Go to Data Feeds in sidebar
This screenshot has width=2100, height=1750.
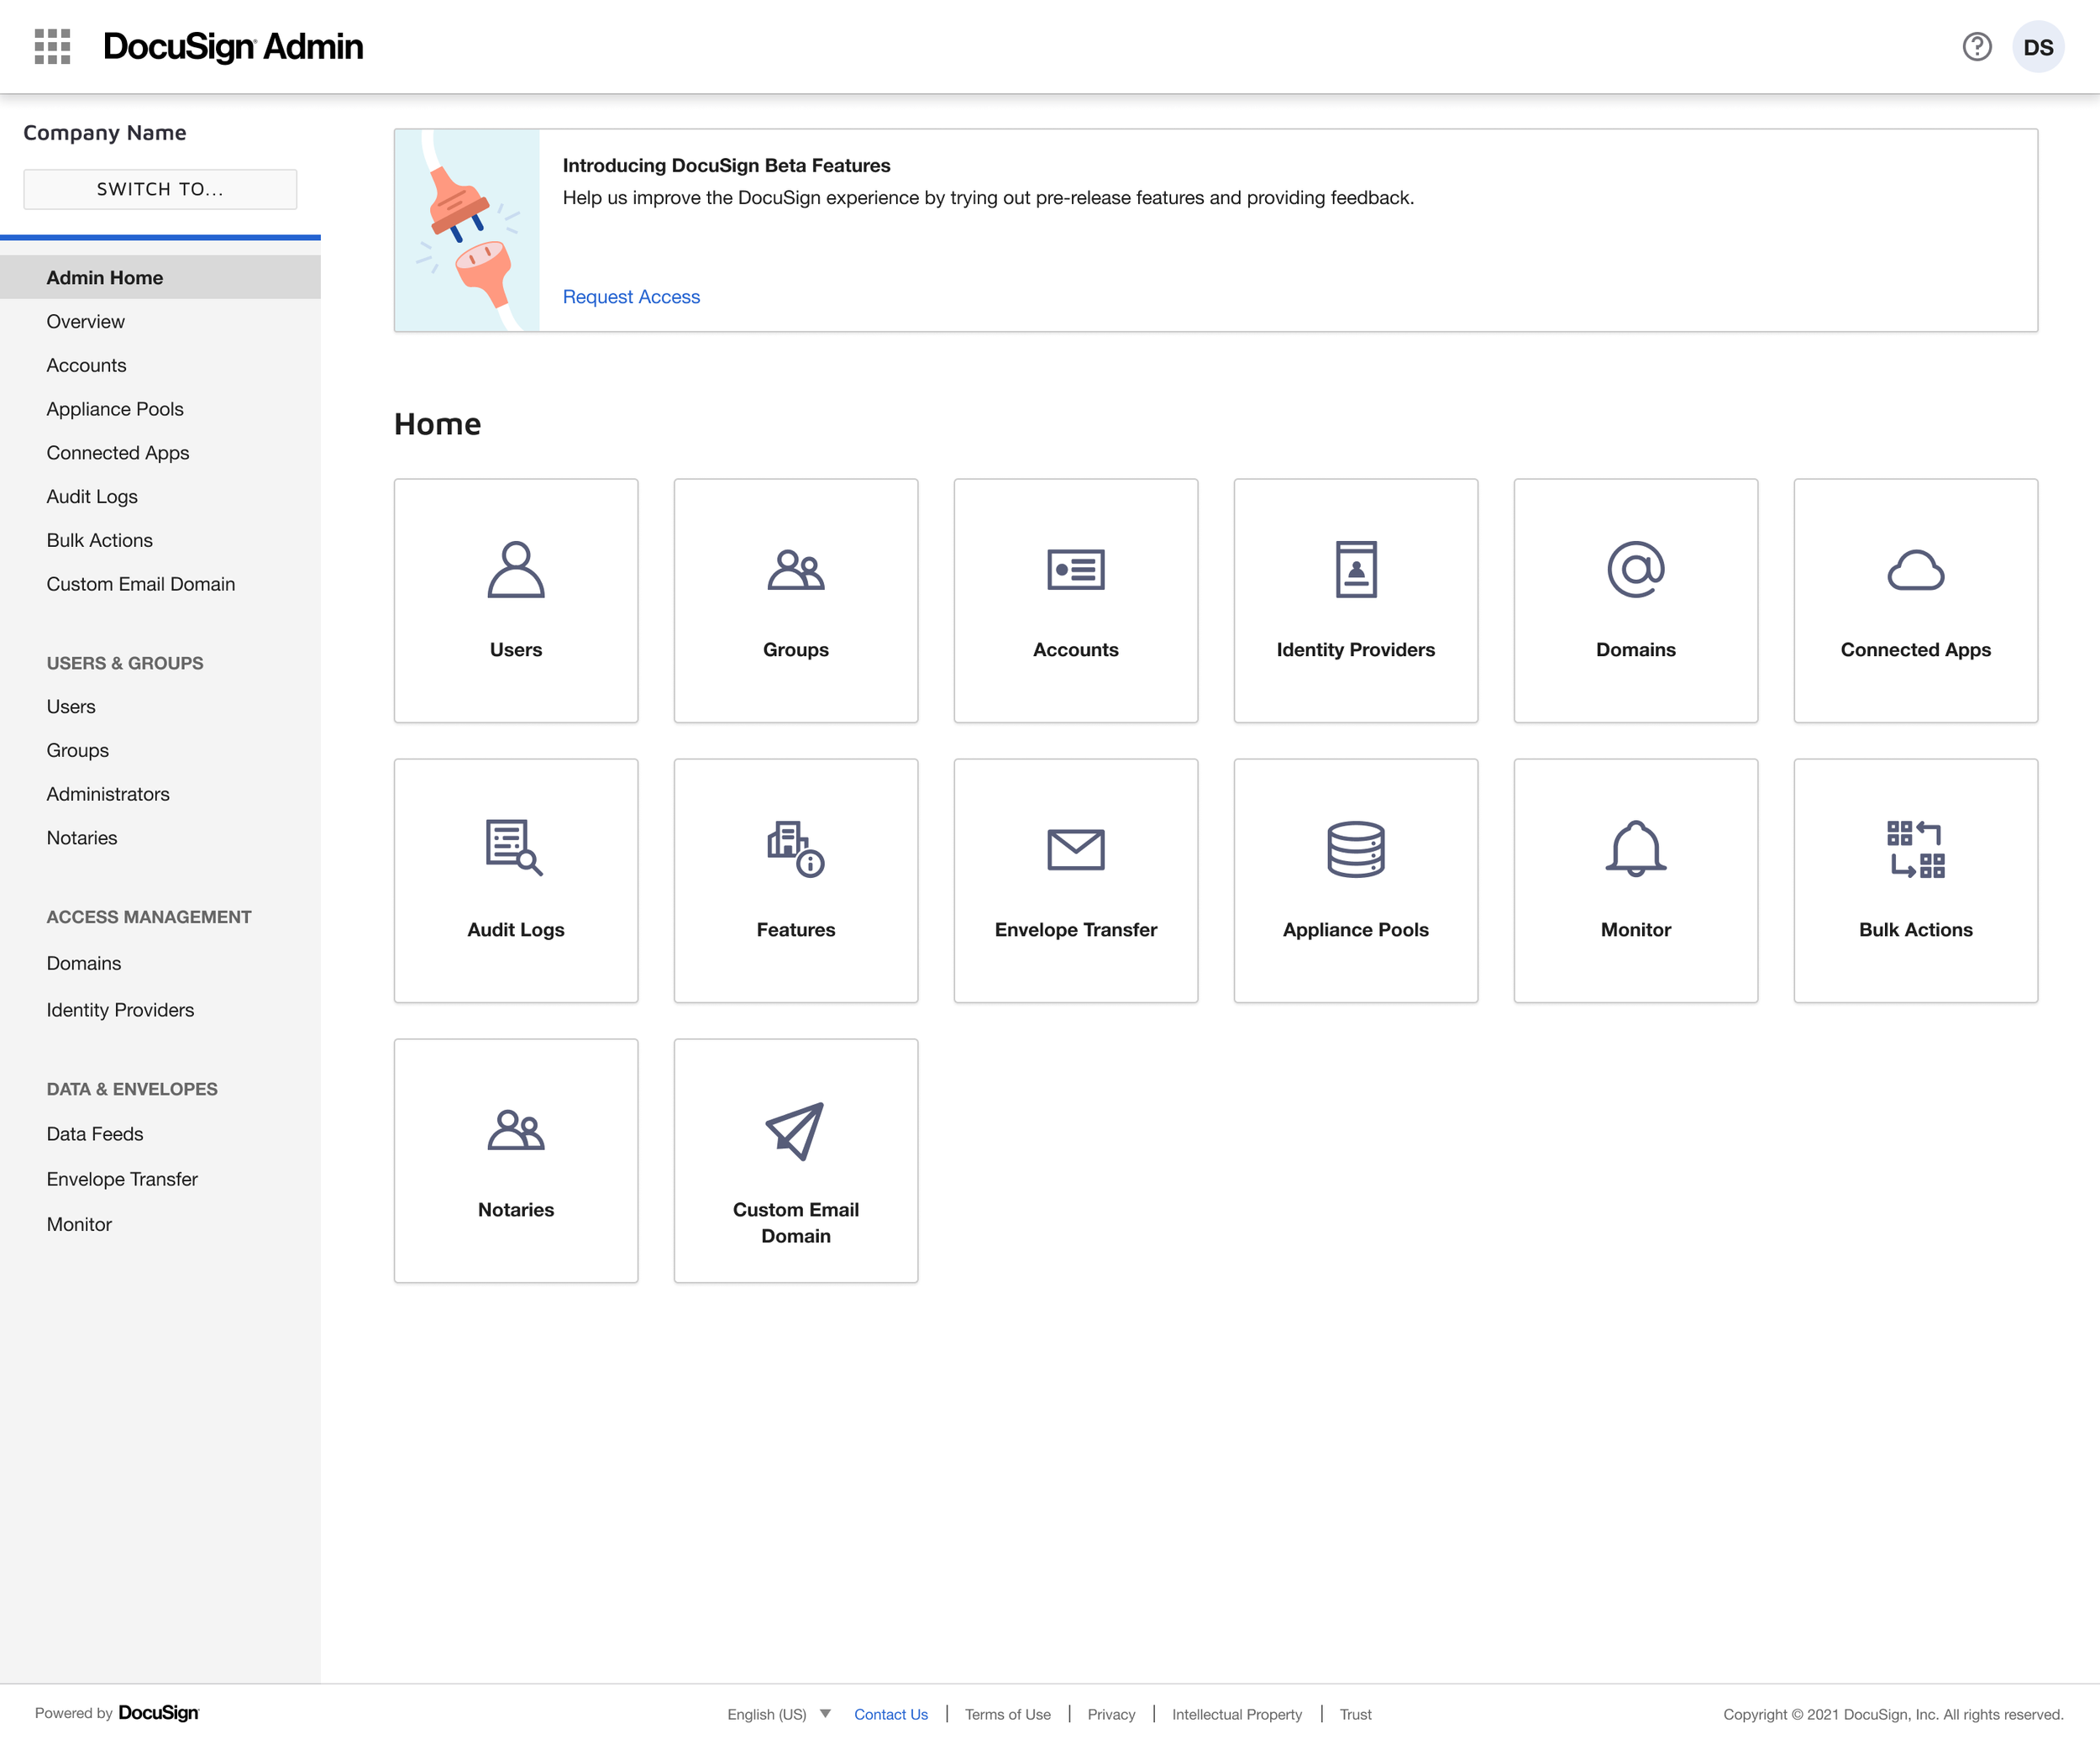pos(95,1134)
